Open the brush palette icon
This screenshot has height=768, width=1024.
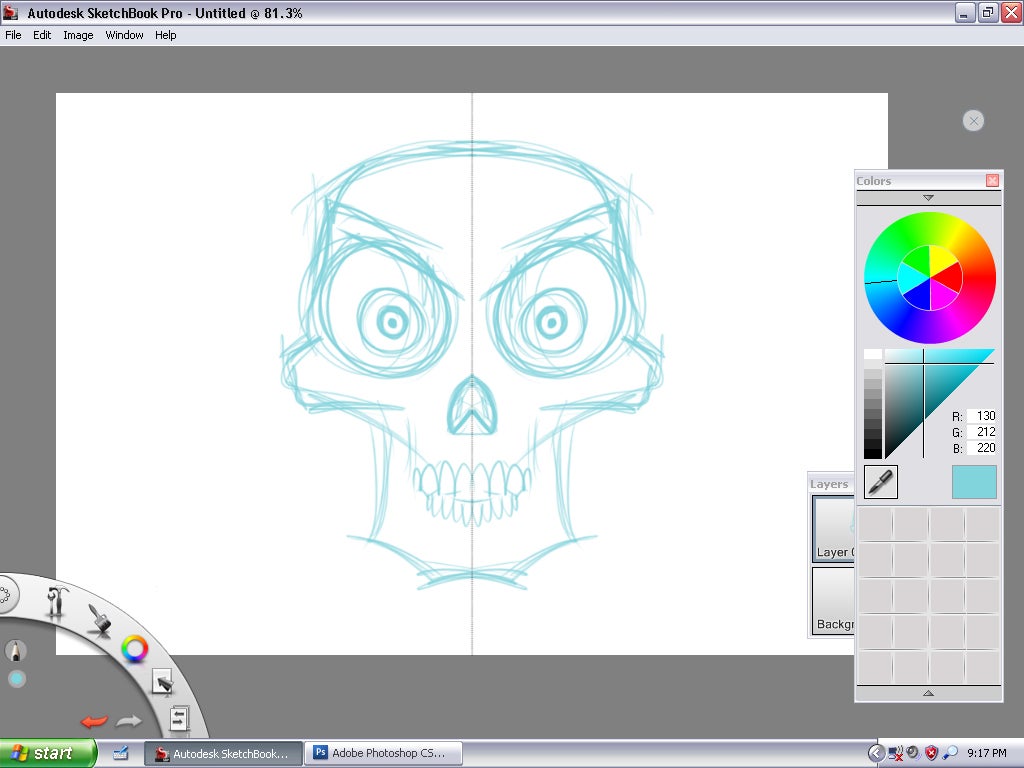(98, 618)
